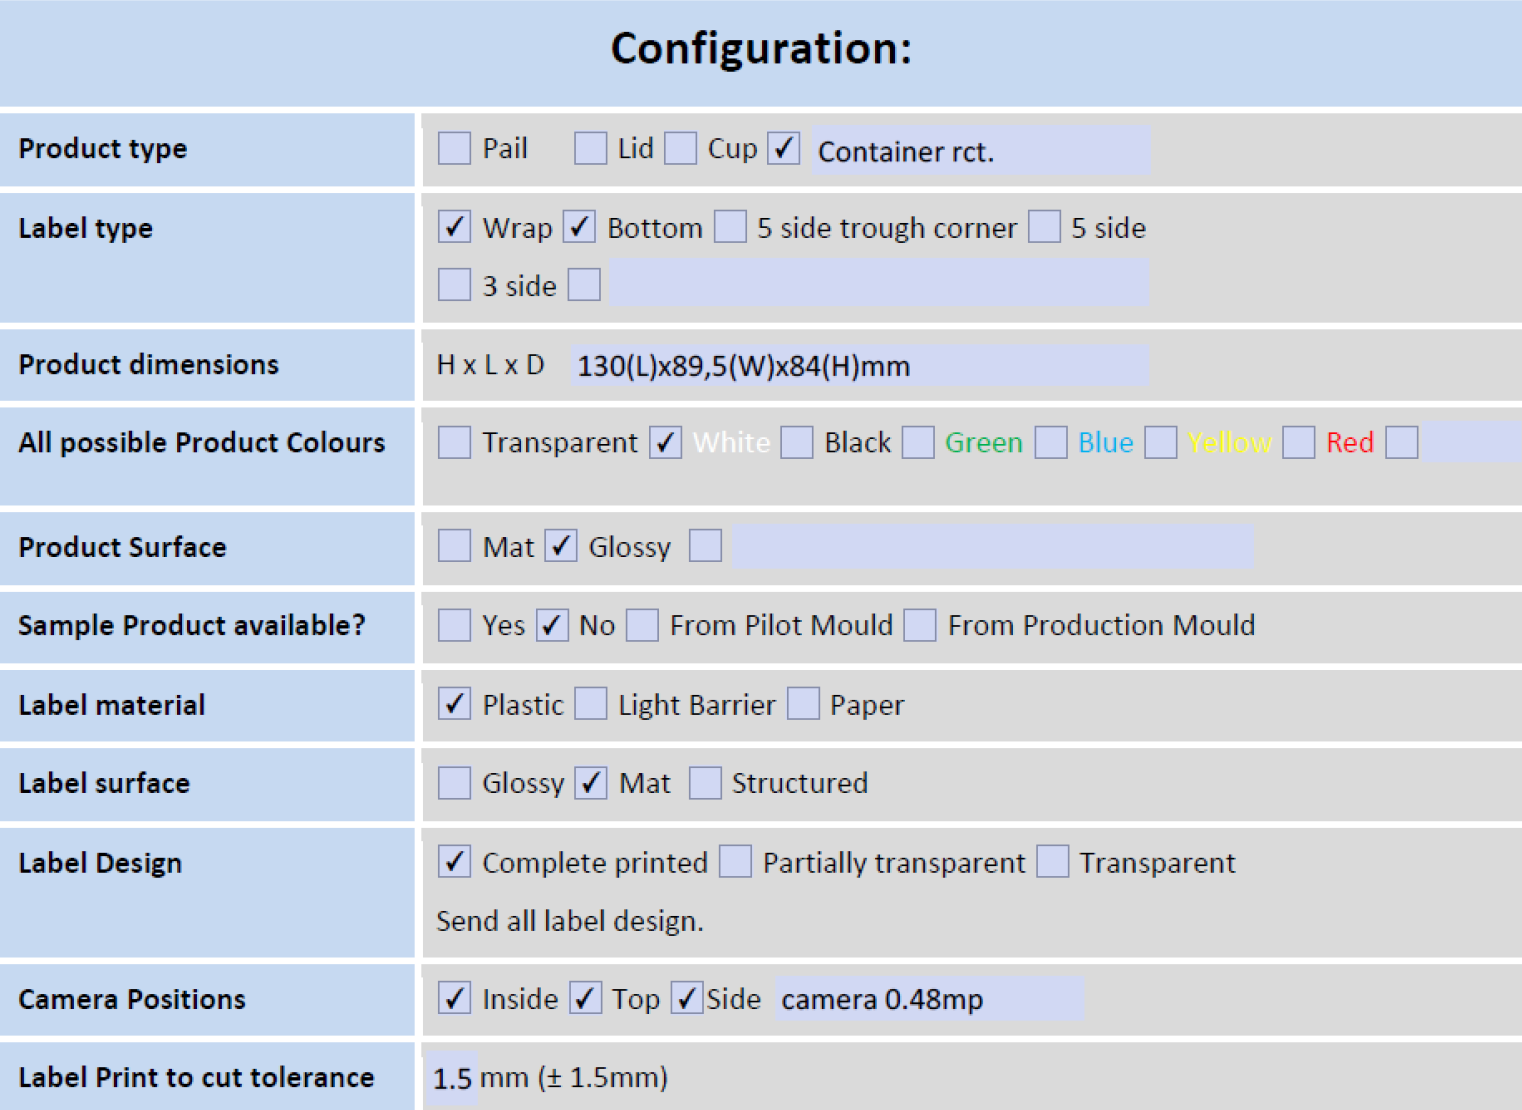The image size is (1522, 1110).
Task: Tick the Red colour checkbox
Action: click(x=1298, y=442)
